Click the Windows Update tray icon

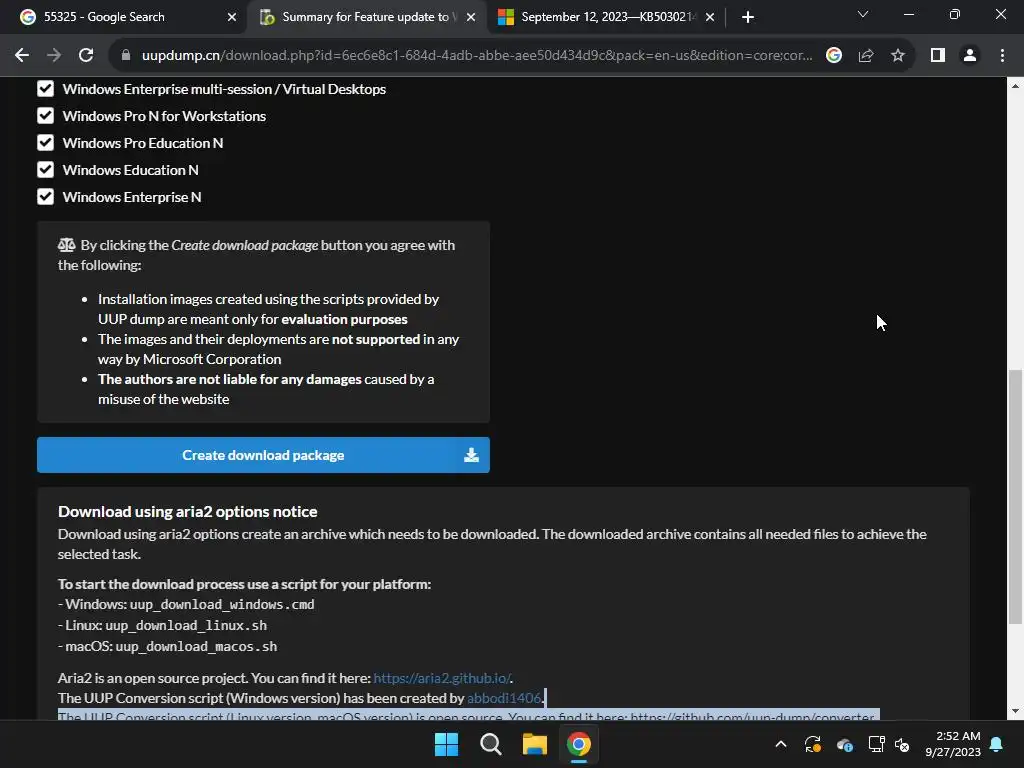pyautogui.click(x=812, y=744)
